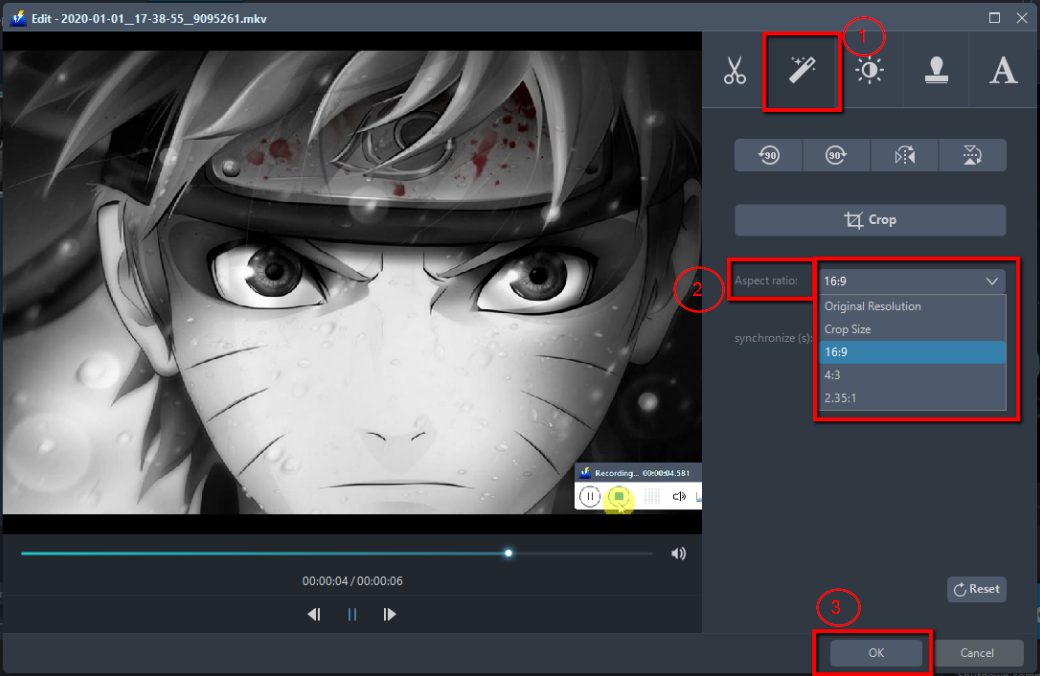This screenshot has height=676, width=1040.
Task: Confirm edits with the OK button
Action: click(x=876, y=653)
